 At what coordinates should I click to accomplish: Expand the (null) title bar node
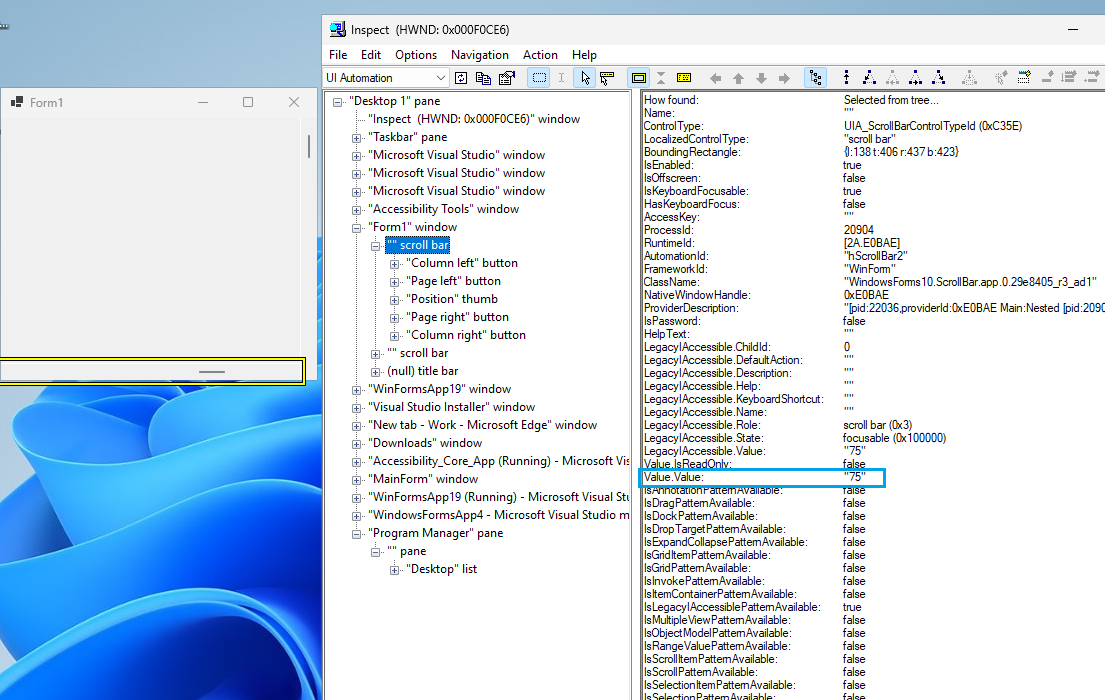tap(376, 372)
